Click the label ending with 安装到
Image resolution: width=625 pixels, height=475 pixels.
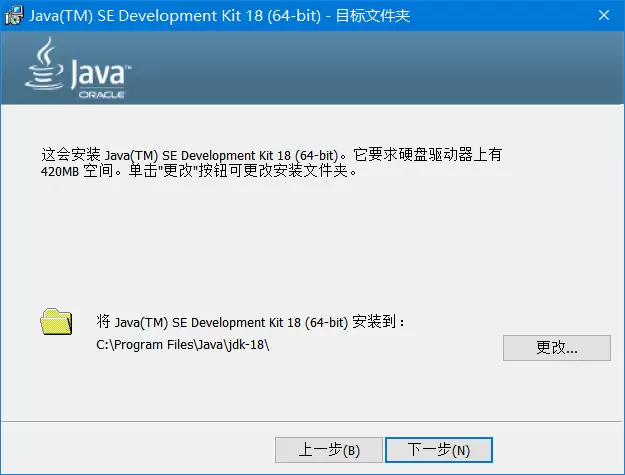(250, 322)
